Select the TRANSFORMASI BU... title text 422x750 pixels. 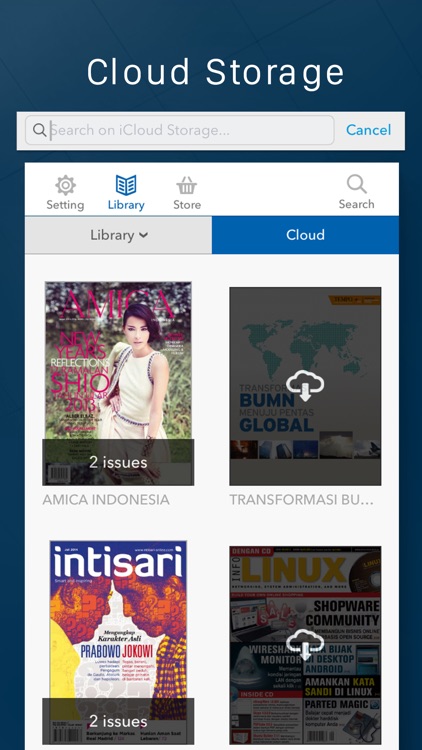pos(301,500)
